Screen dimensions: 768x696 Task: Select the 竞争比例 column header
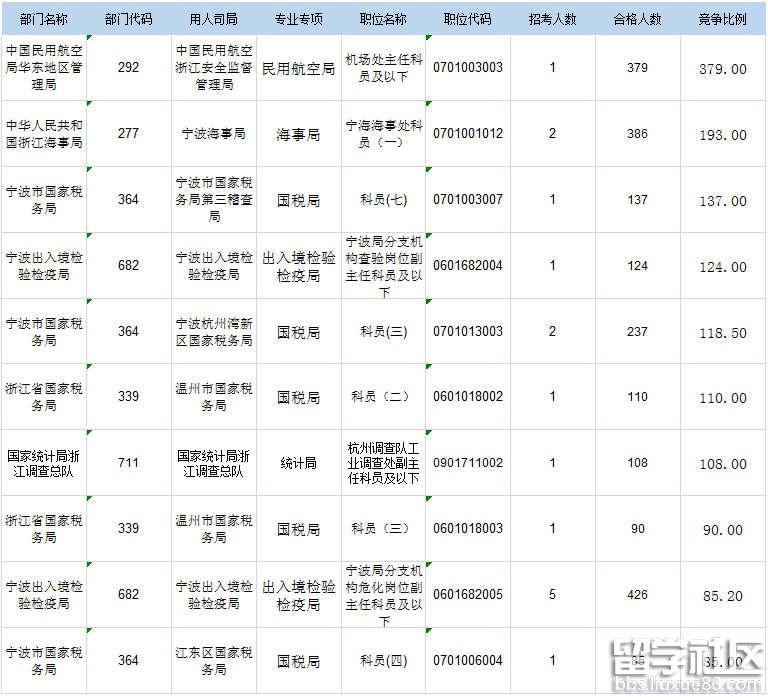click(x=723, y=19)
